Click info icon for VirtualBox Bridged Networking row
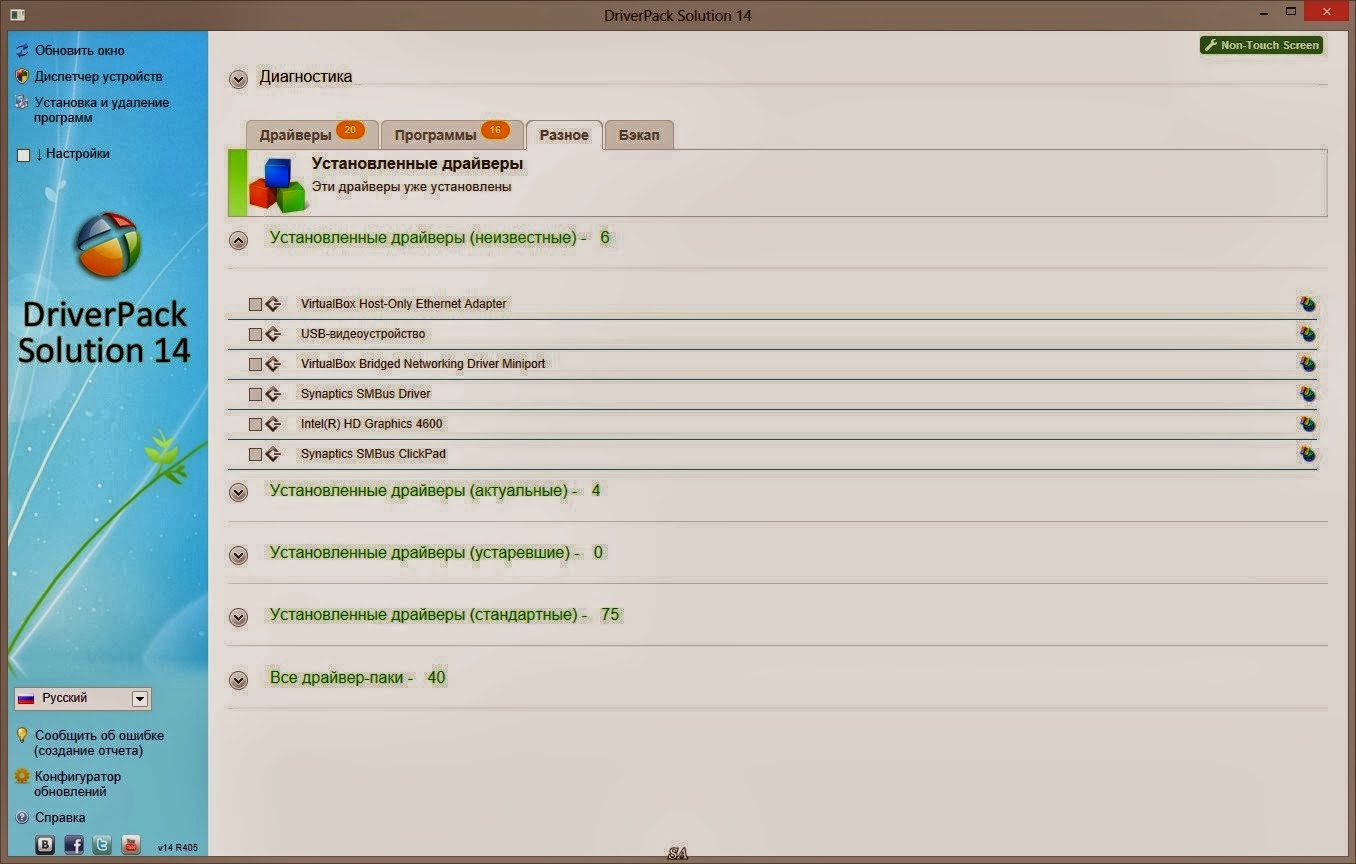Image resolution: width=1356 pixels, height=864 pixels. click(x=1307, y=364)
